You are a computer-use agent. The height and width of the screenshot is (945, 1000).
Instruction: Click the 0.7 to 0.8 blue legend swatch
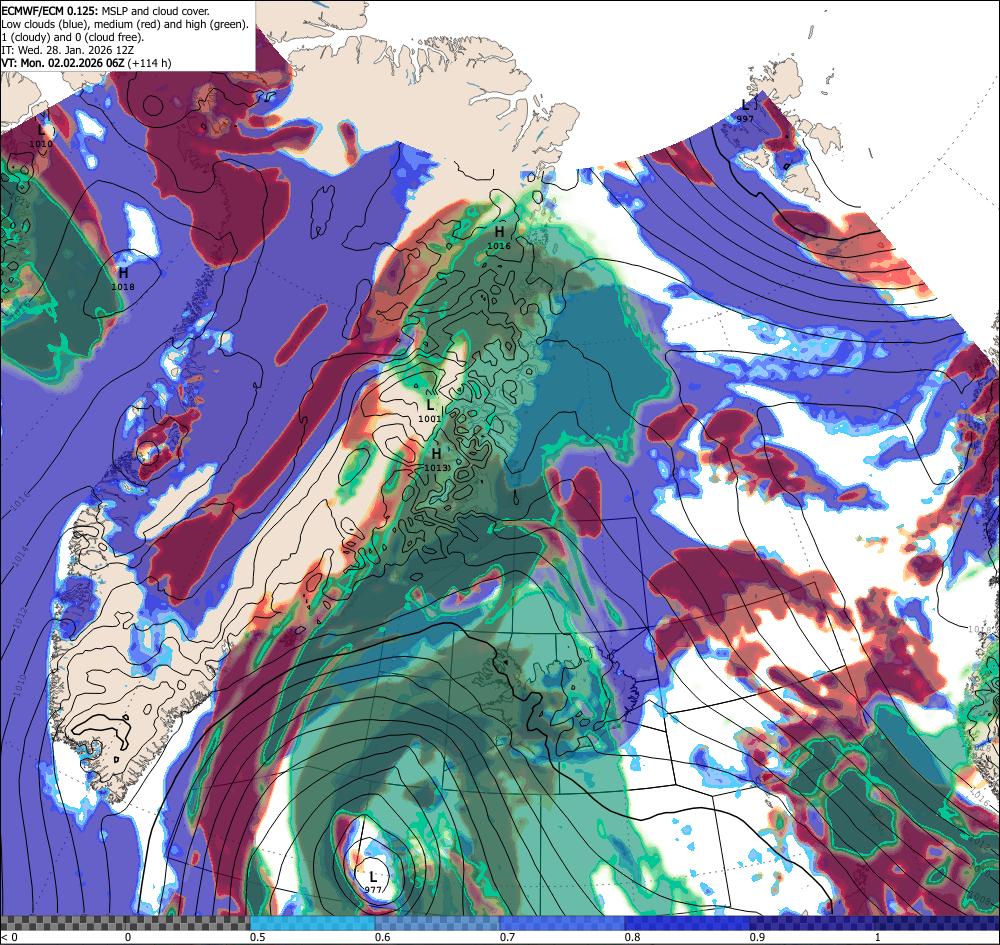tap(562, 923)
